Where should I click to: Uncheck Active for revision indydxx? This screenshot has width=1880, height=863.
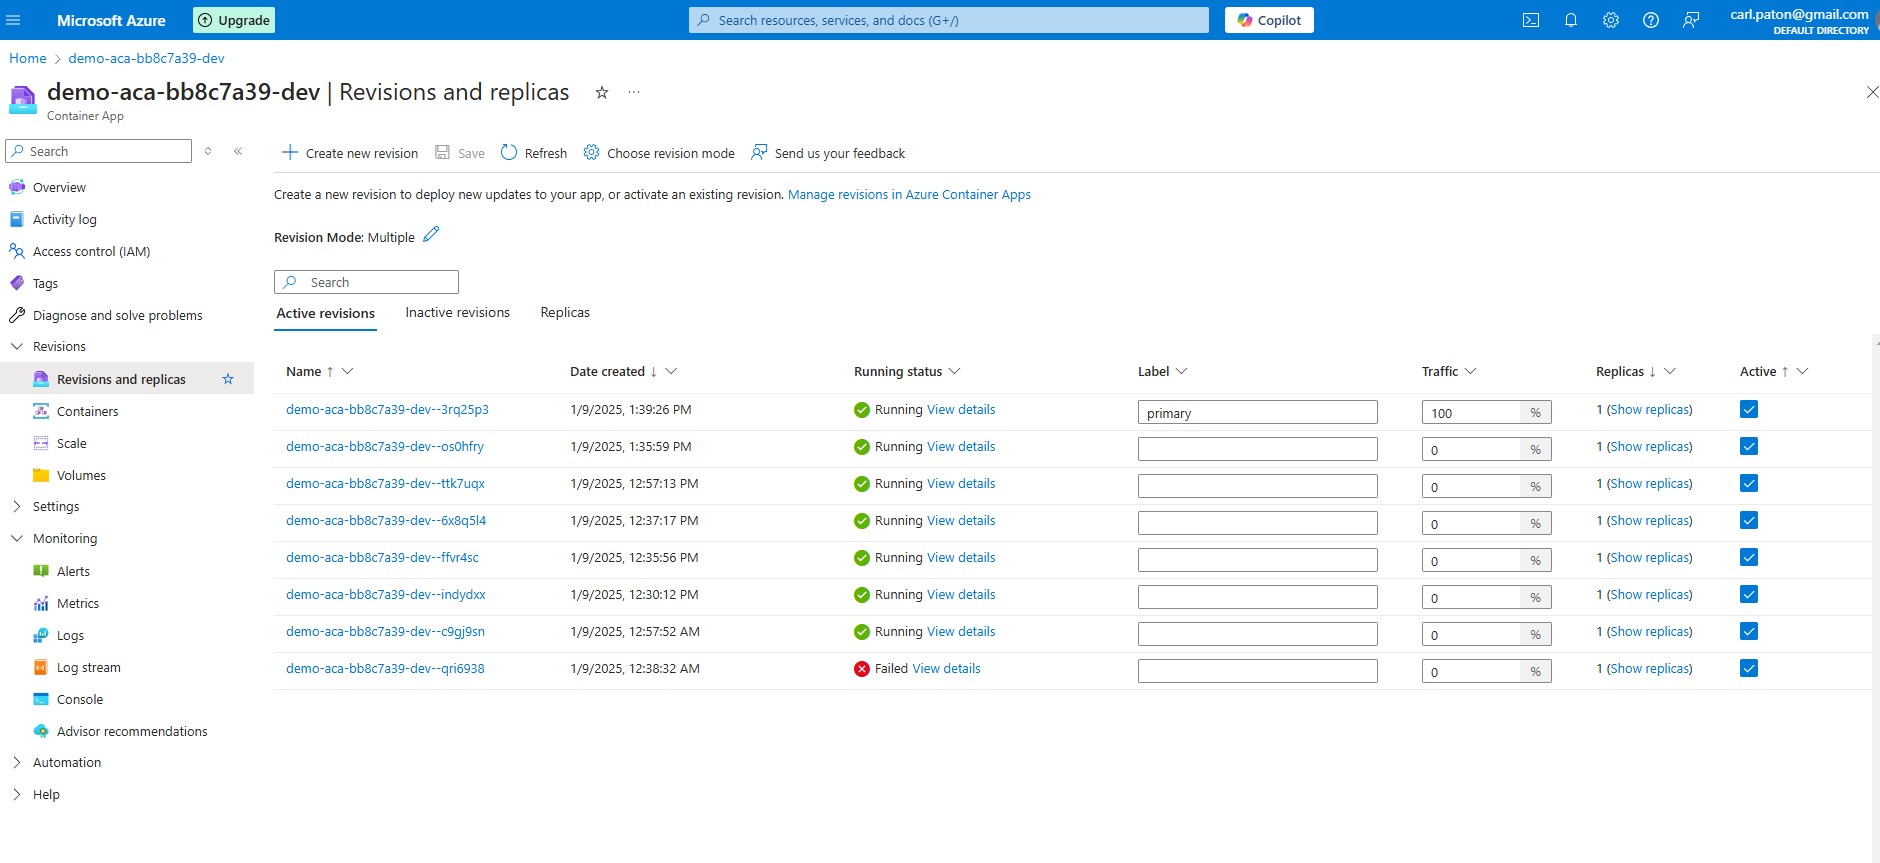tap(1749, 594)
